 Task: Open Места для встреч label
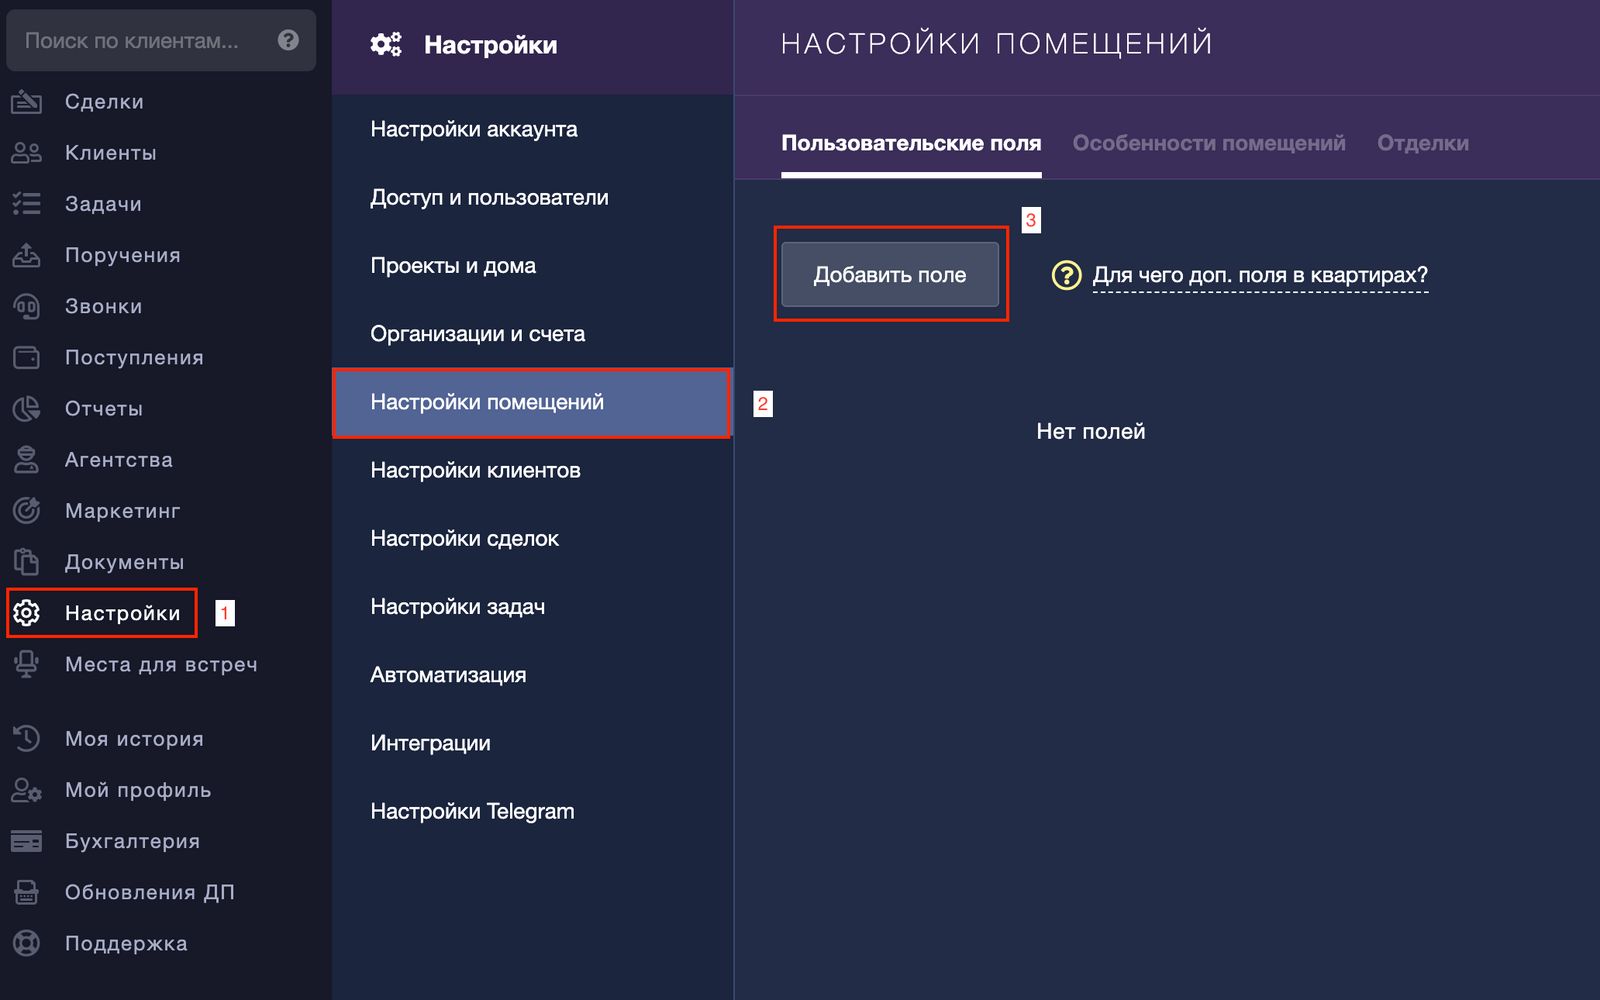pyautogui.click(x=161, y=664)
